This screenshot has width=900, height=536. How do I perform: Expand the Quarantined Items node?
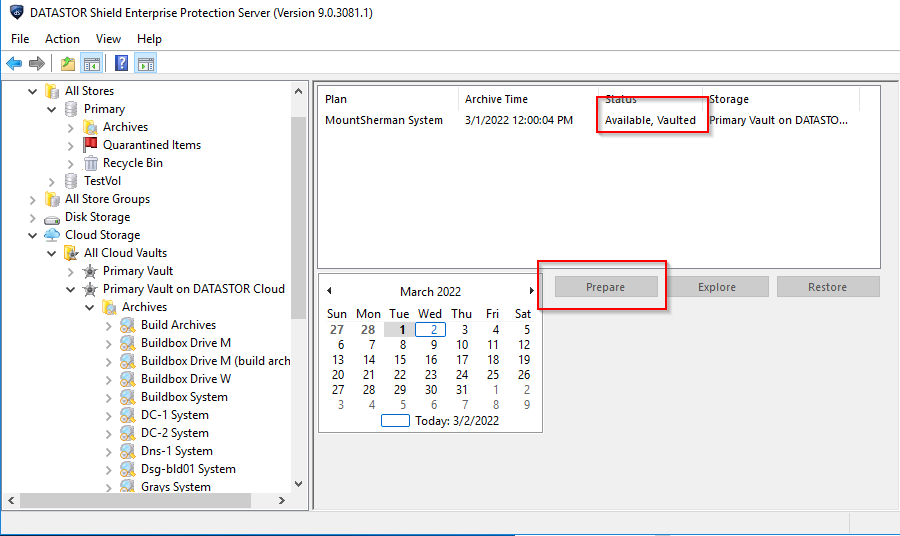click(71, 146)
